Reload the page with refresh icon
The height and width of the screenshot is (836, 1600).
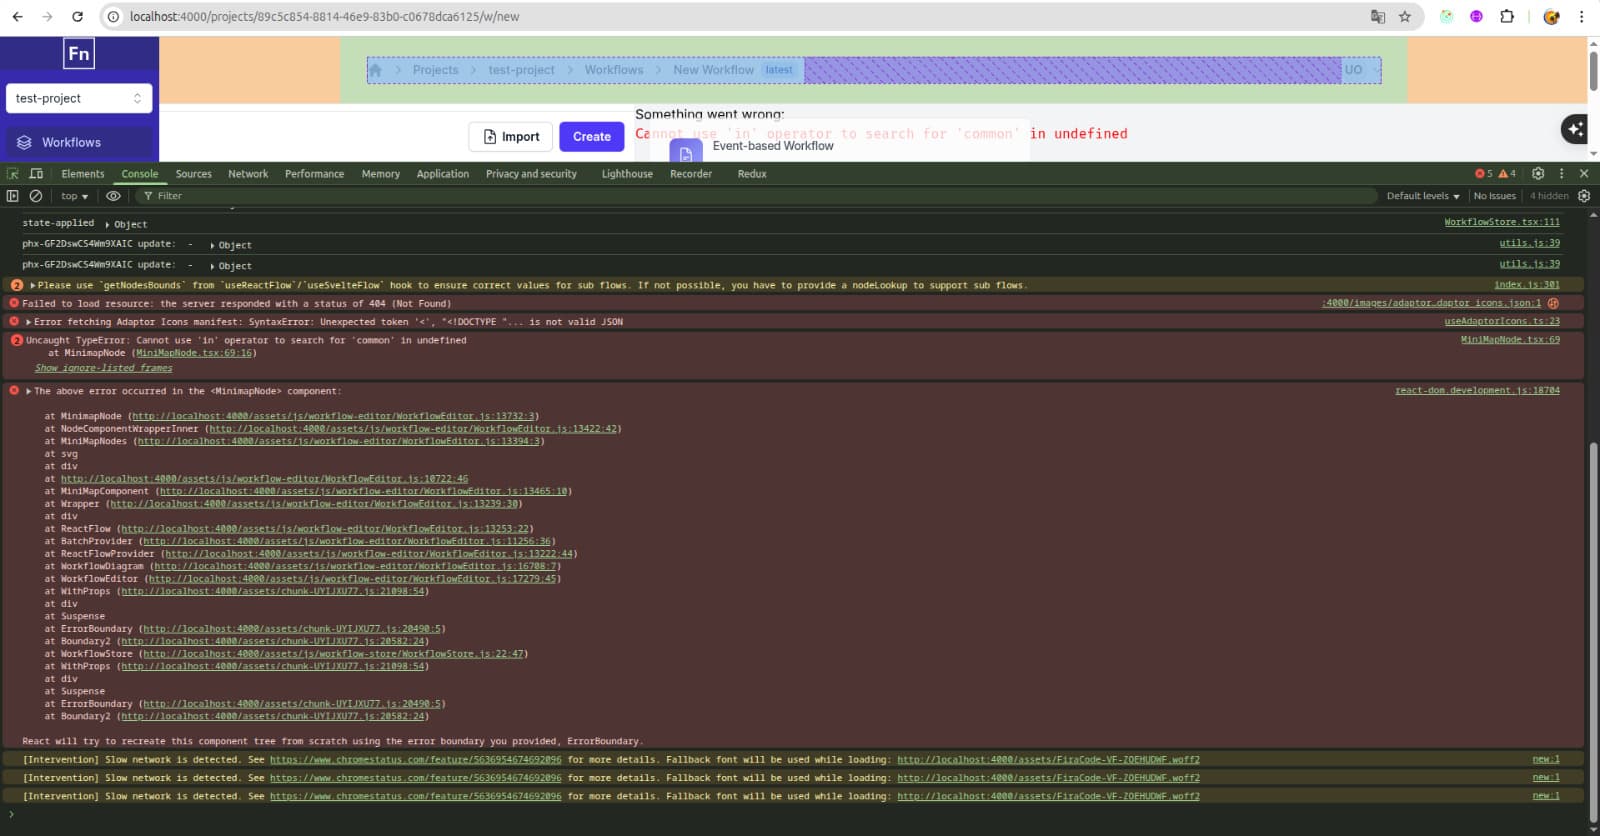pyautogui.click(x=78, y=17)
